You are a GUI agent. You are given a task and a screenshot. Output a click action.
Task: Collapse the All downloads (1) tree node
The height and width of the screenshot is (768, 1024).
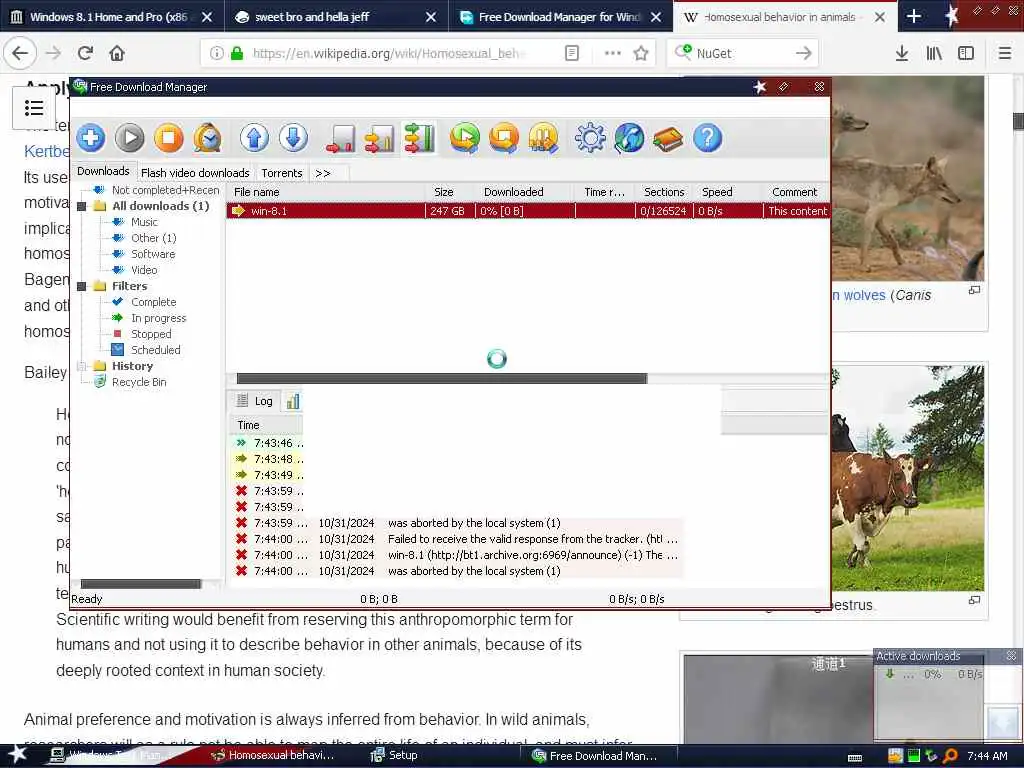click(82, 206)
